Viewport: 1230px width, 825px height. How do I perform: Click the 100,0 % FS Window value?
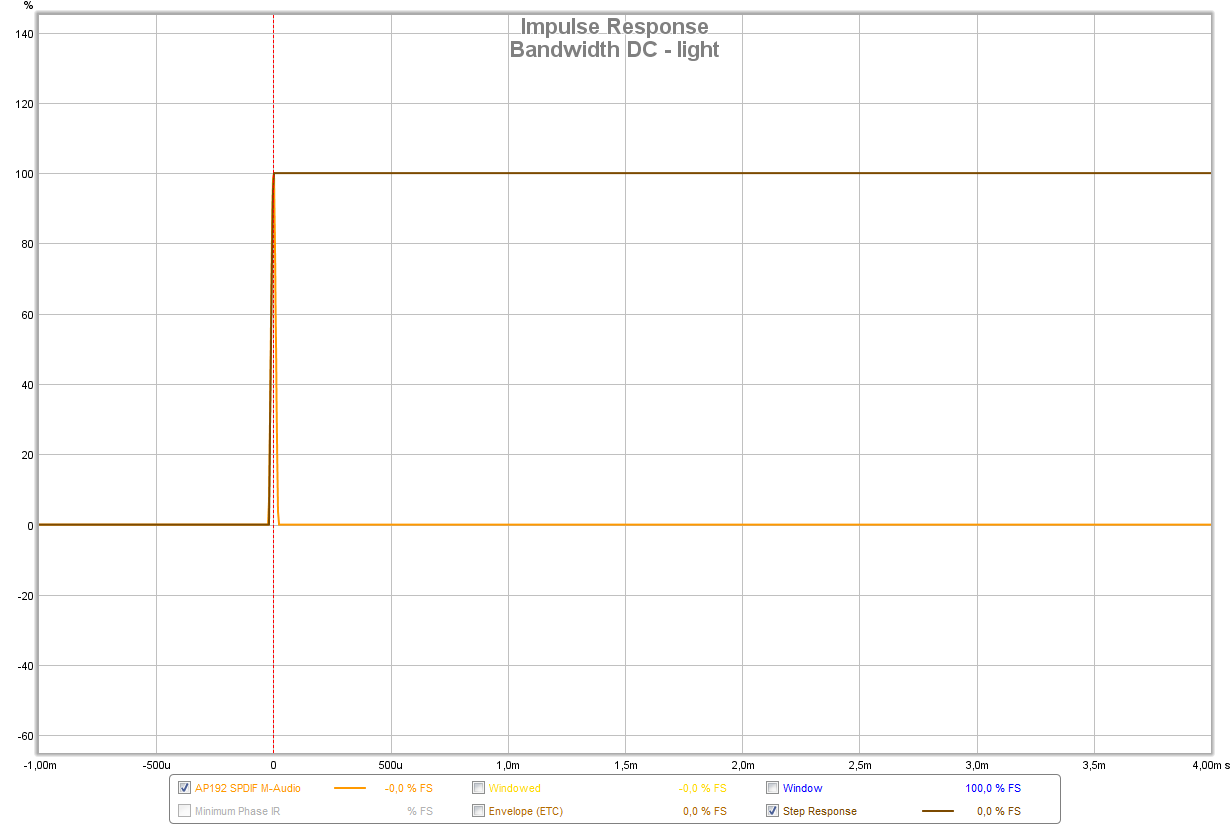point(993,788)
